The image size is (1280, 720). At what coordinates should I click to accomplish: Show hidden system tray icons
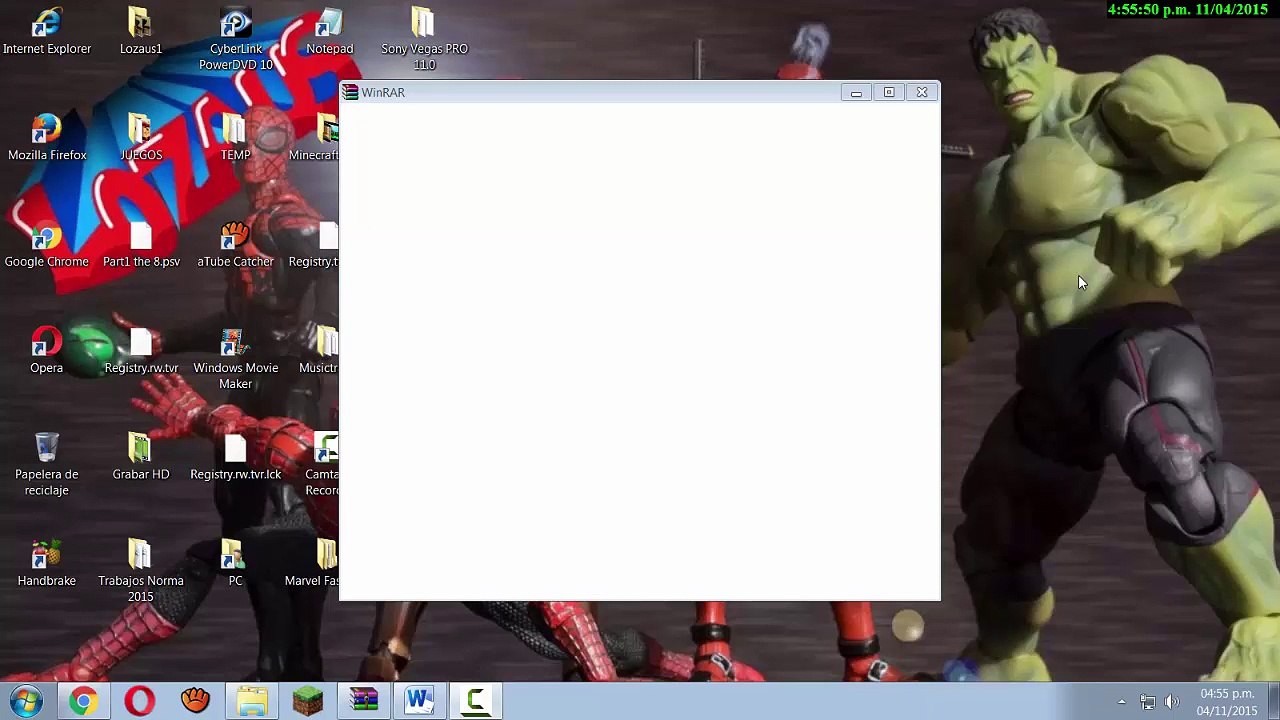(x=1121, y=702)
